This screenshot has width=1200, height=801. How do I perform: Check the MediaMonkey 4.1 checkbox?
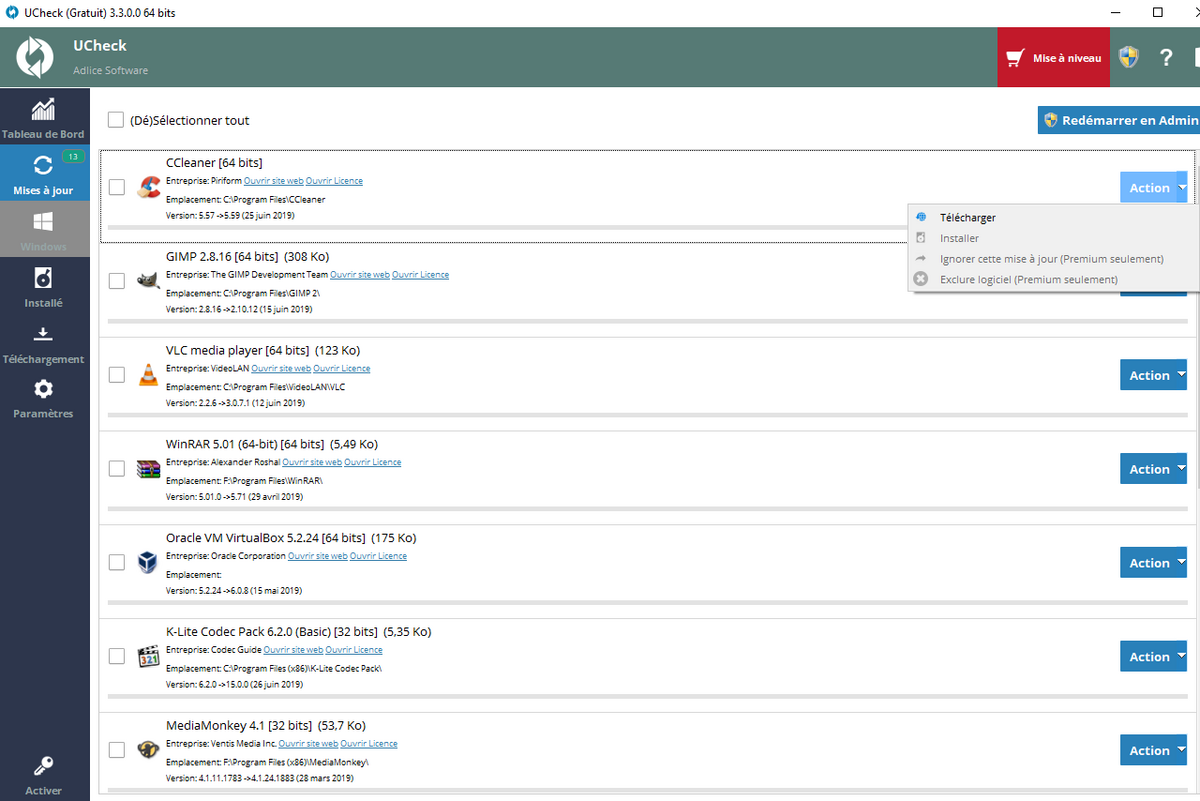[117, 750]
